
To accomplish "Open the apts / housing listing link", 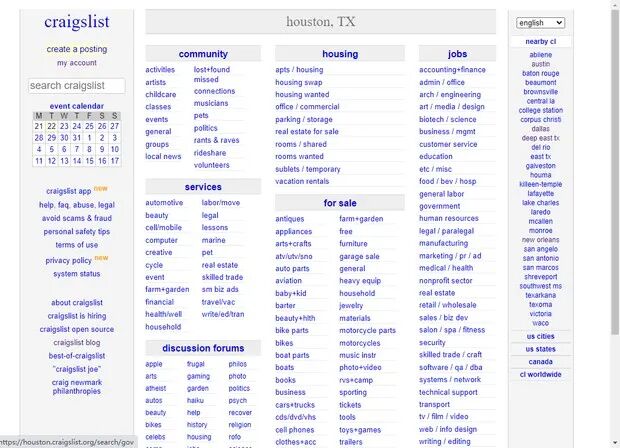I will pos(299,70).
